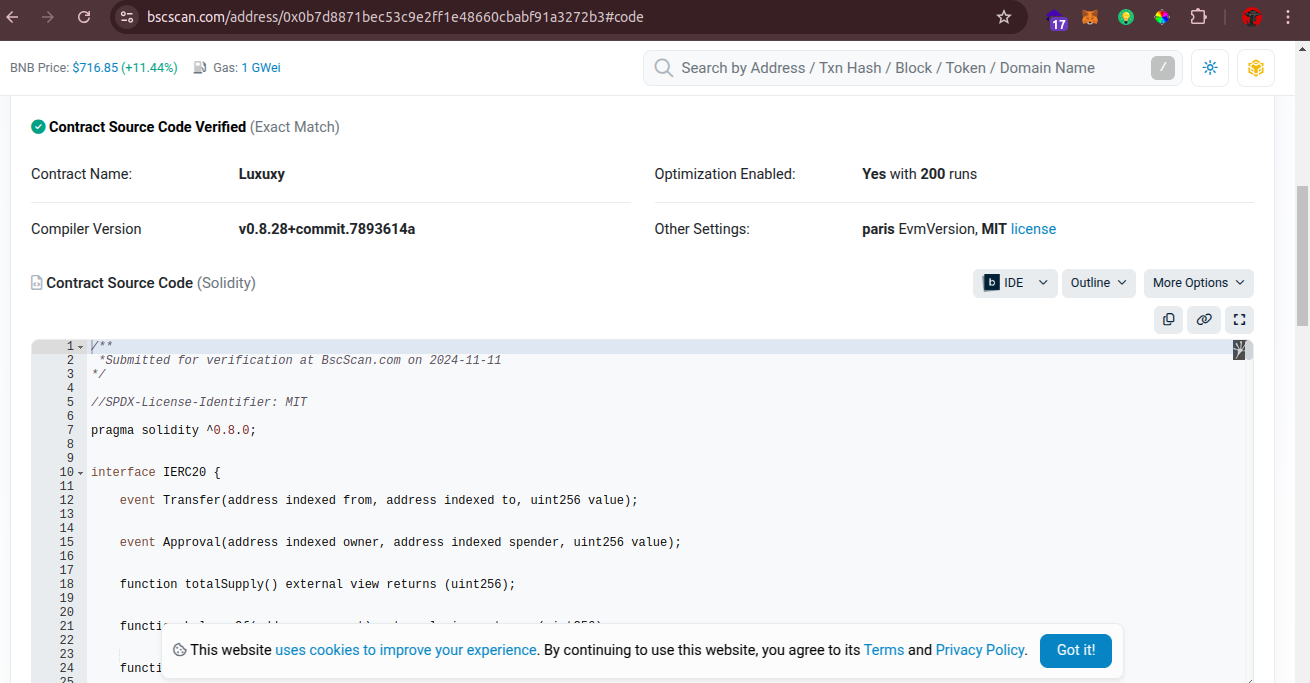Collapse the IERC20 interface at line 10

click(x=80, y=473)
